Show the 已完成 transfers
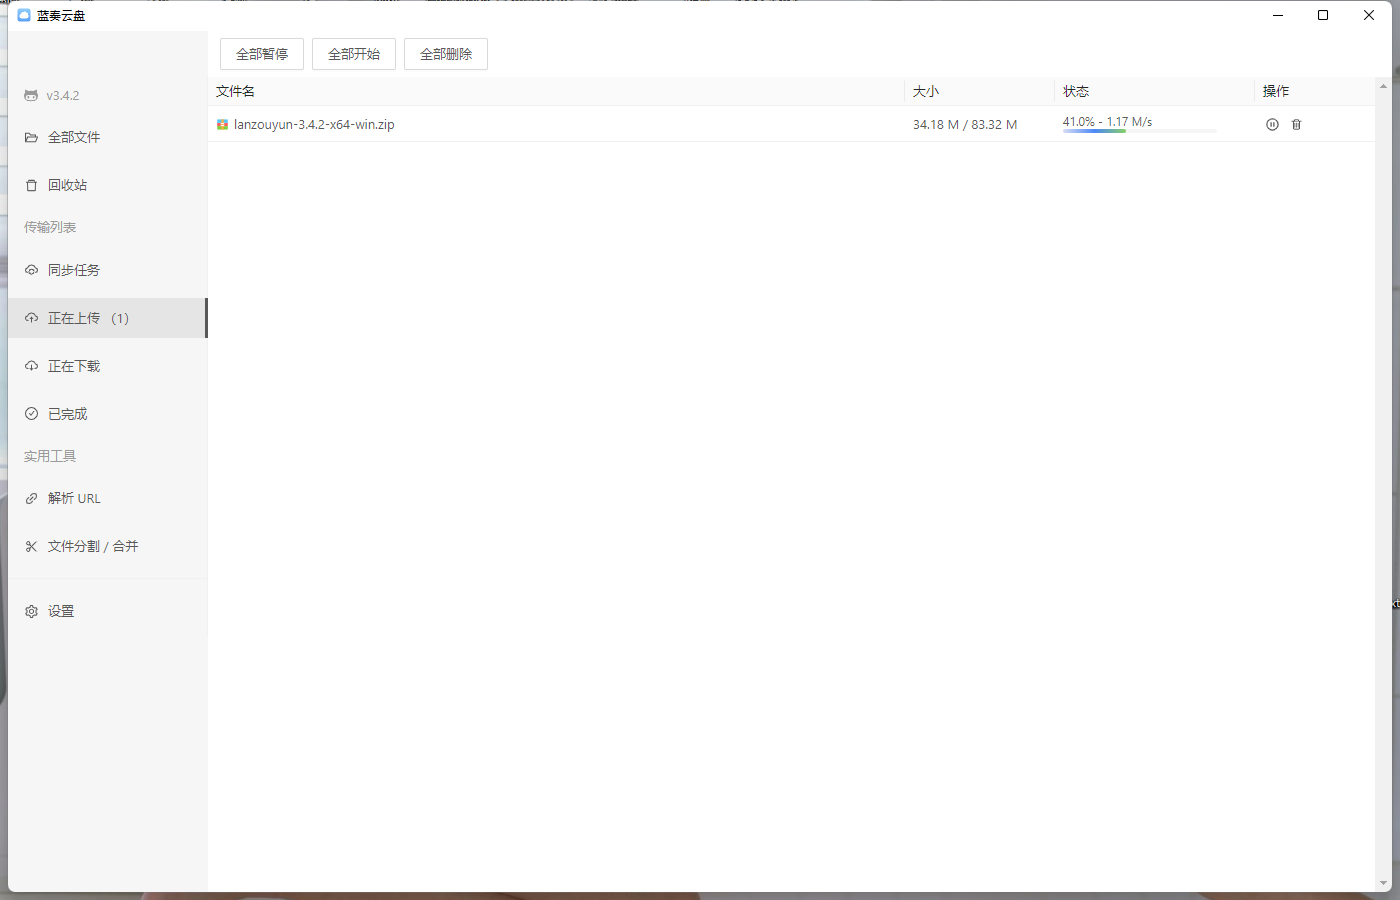This screenshot has height=900, width=1400. (107, 413)
